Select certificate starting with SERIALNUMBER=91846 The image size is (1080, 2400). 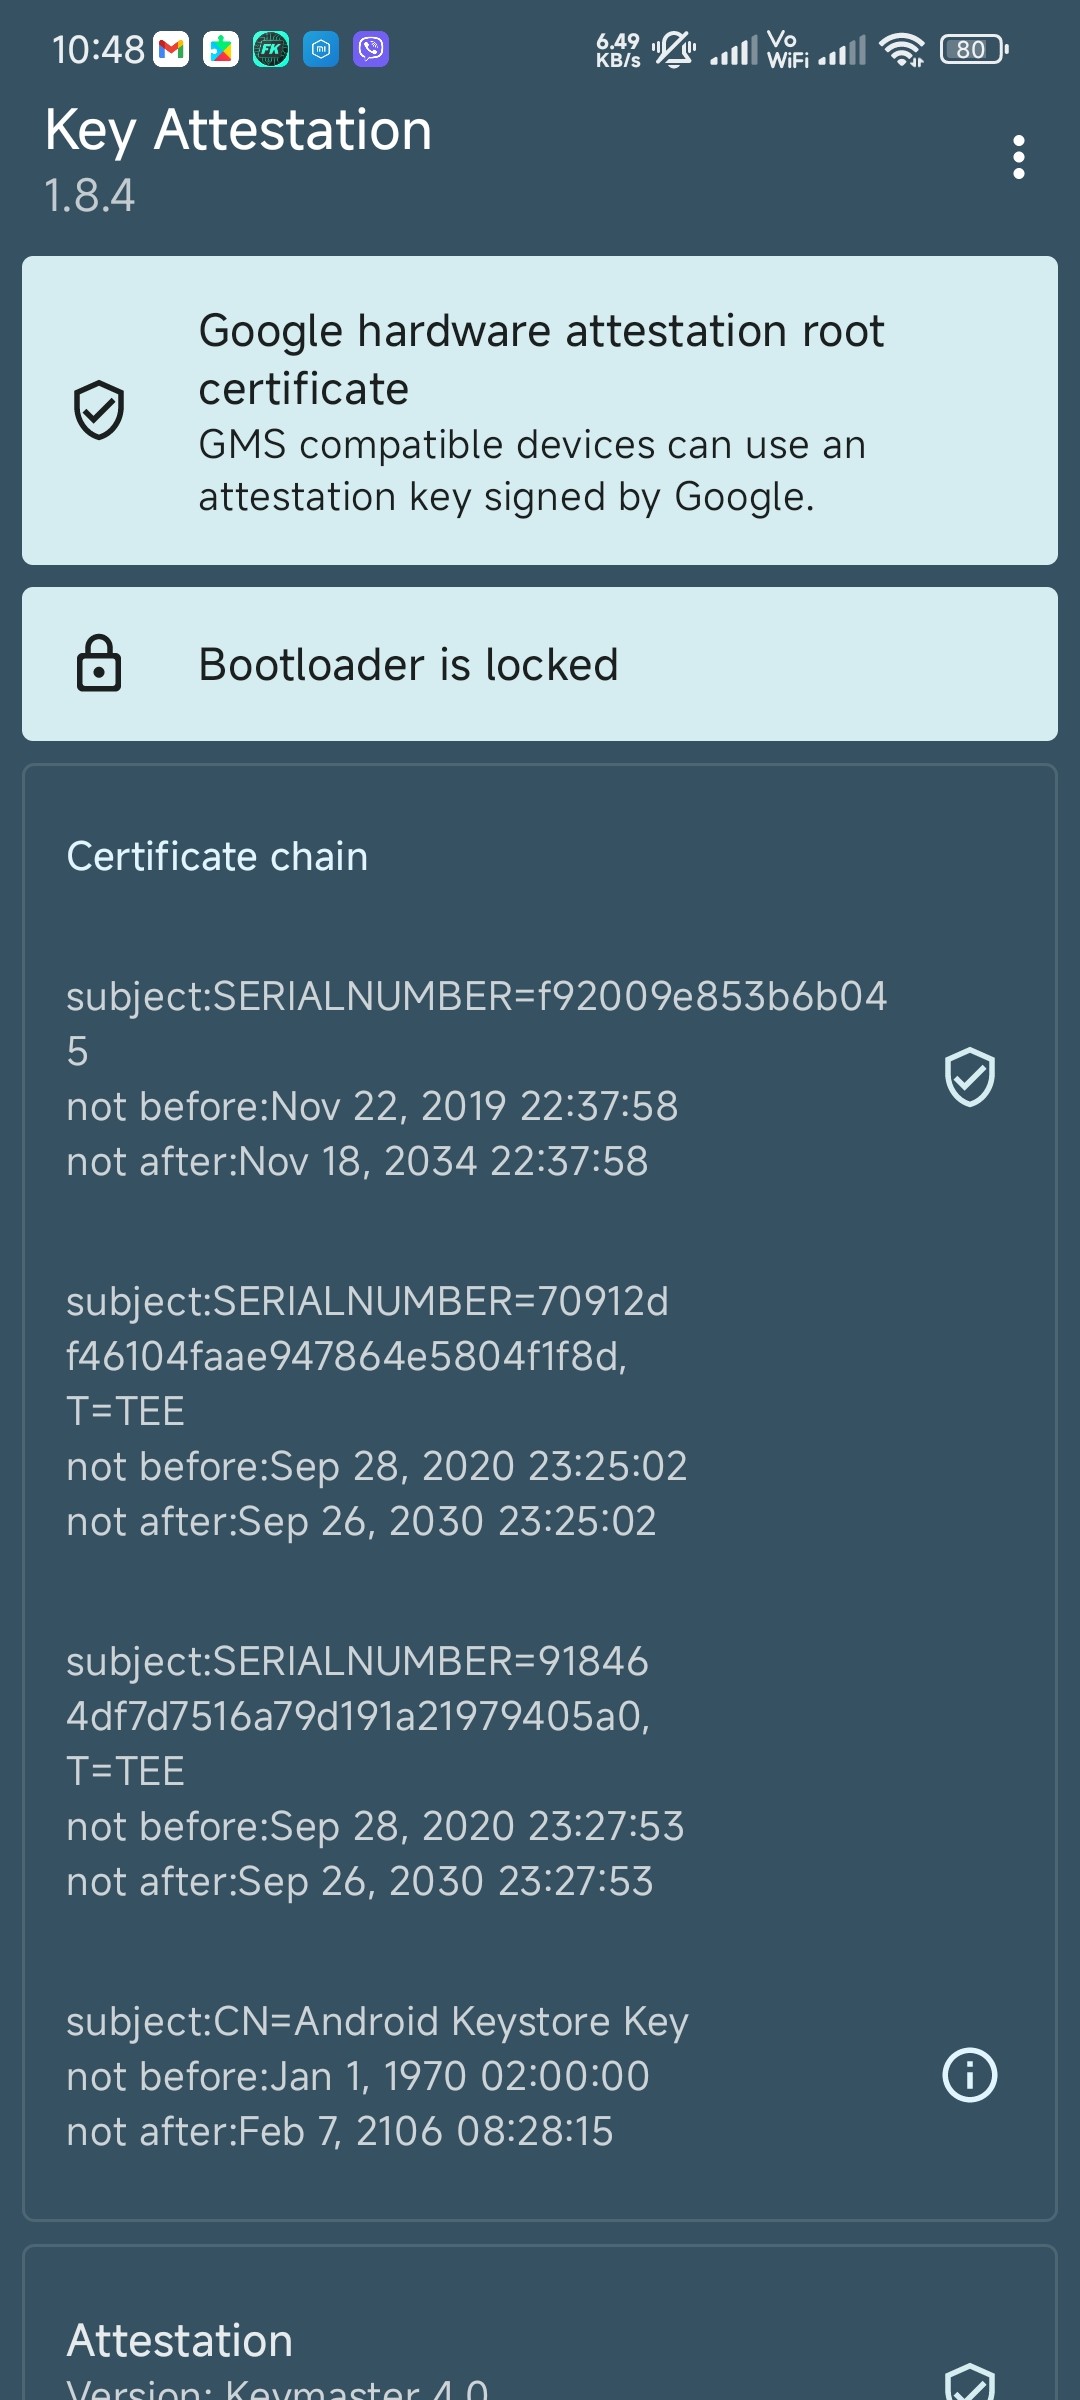540,1771
